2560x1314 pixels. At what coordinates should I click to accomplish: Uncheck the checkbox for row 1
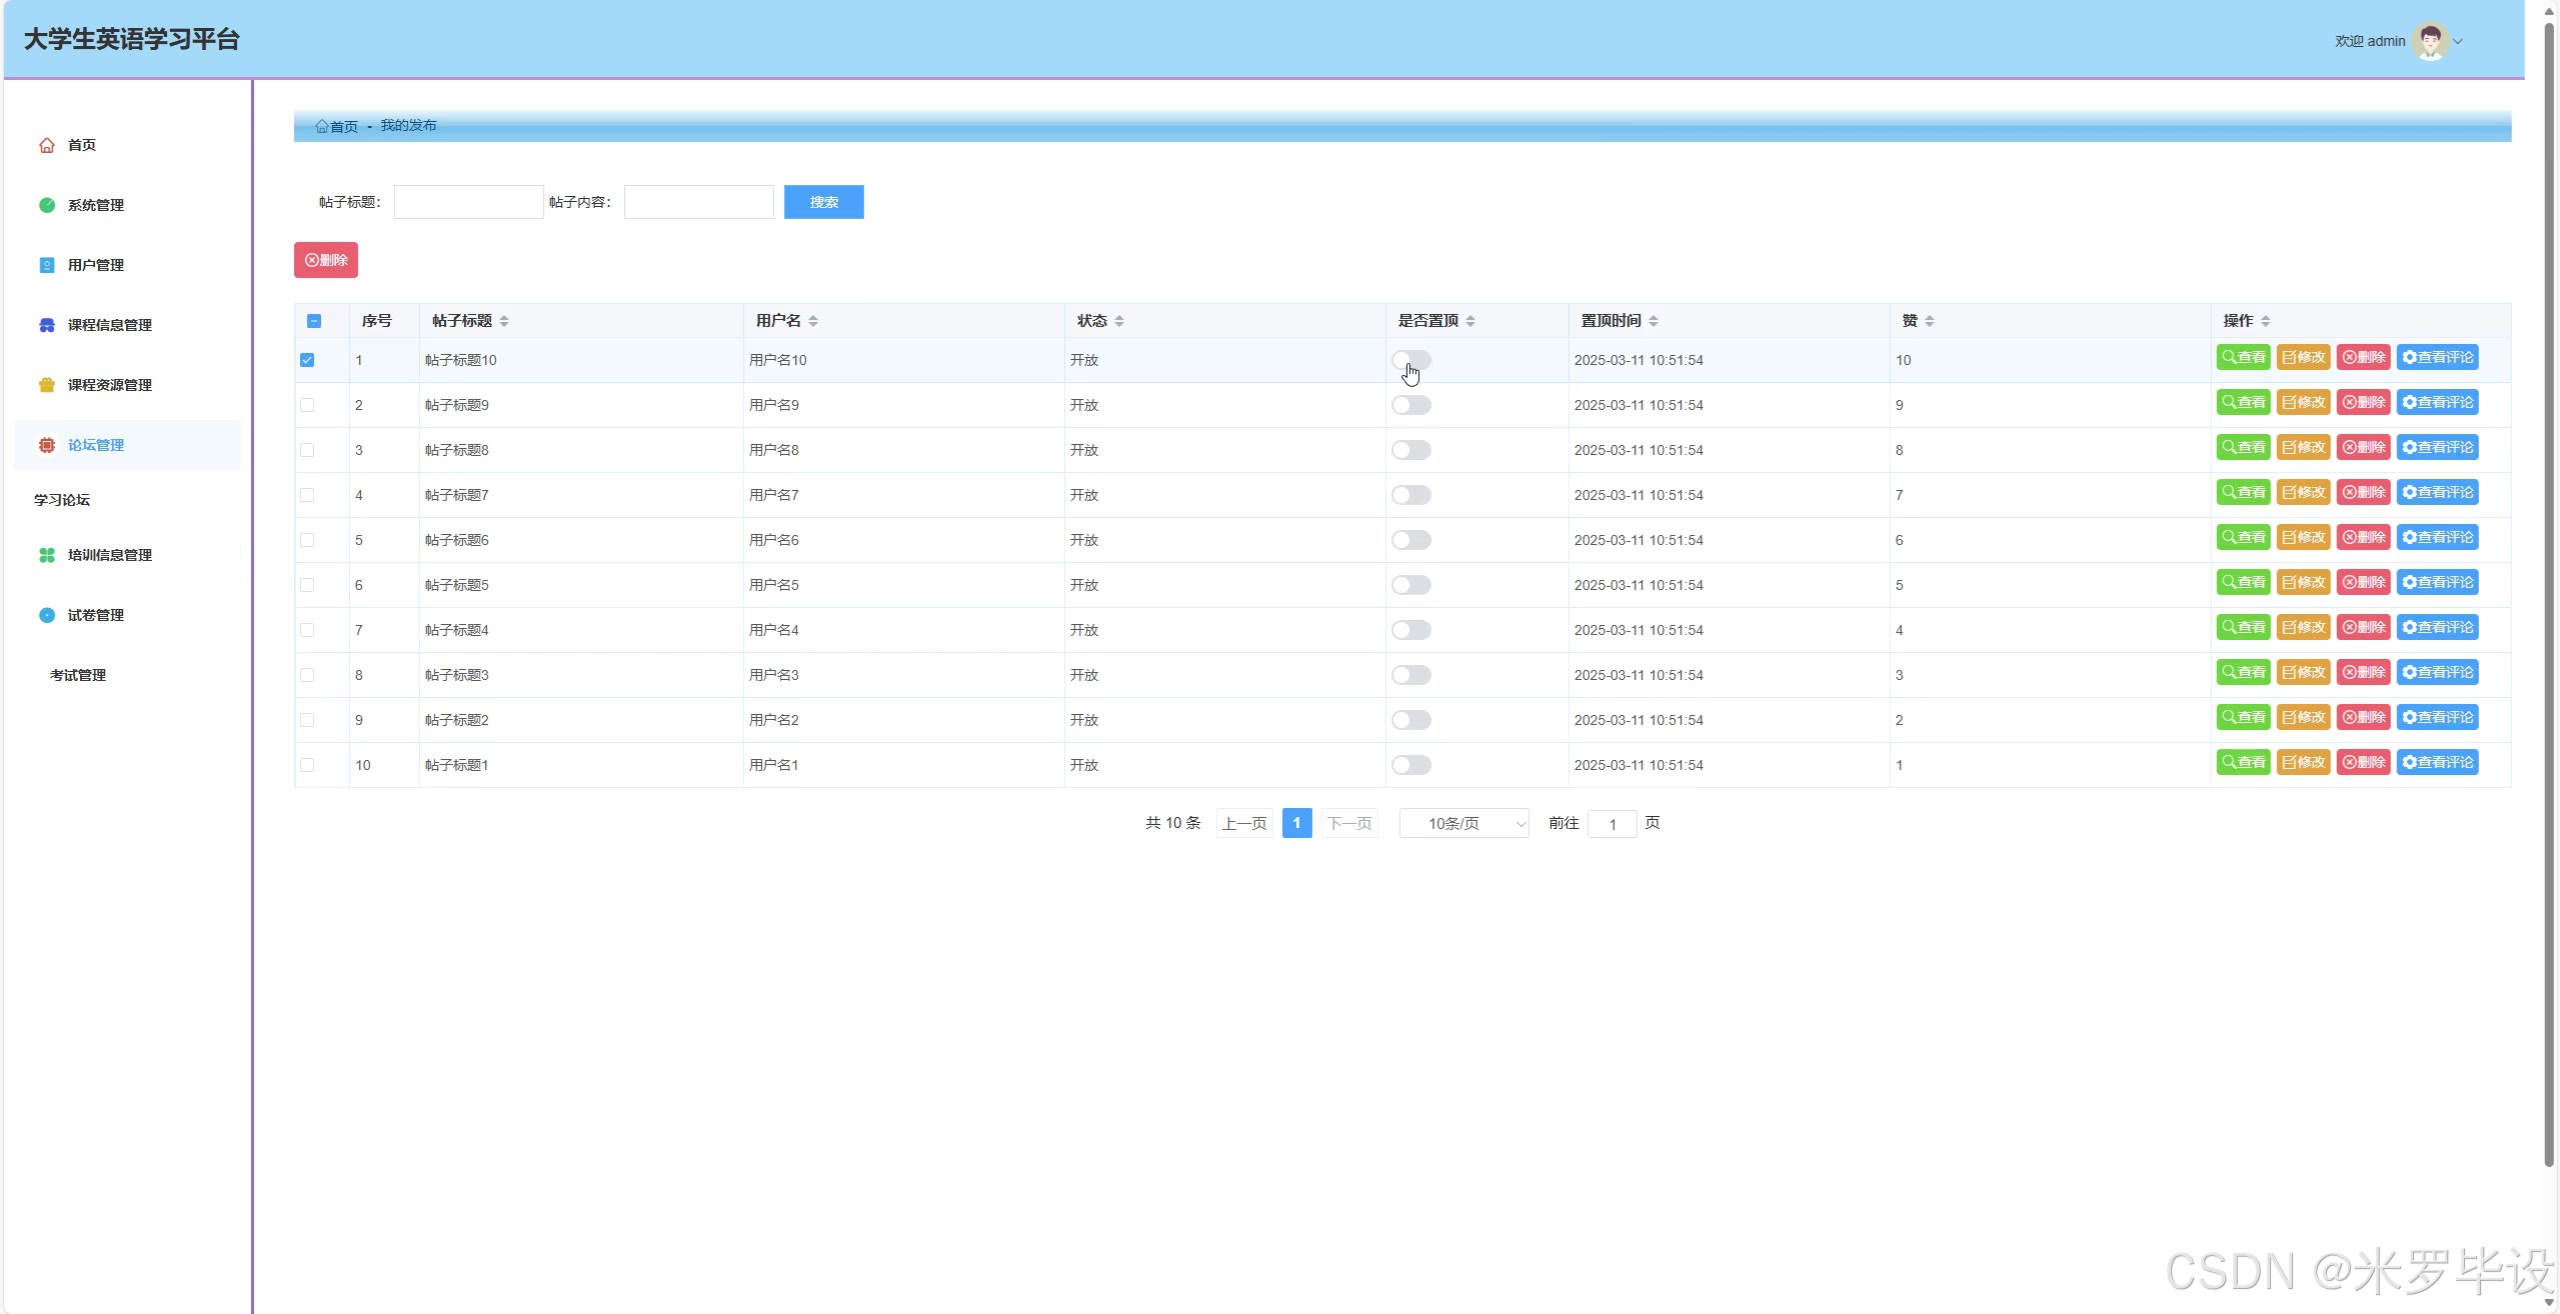pos(307,360)
